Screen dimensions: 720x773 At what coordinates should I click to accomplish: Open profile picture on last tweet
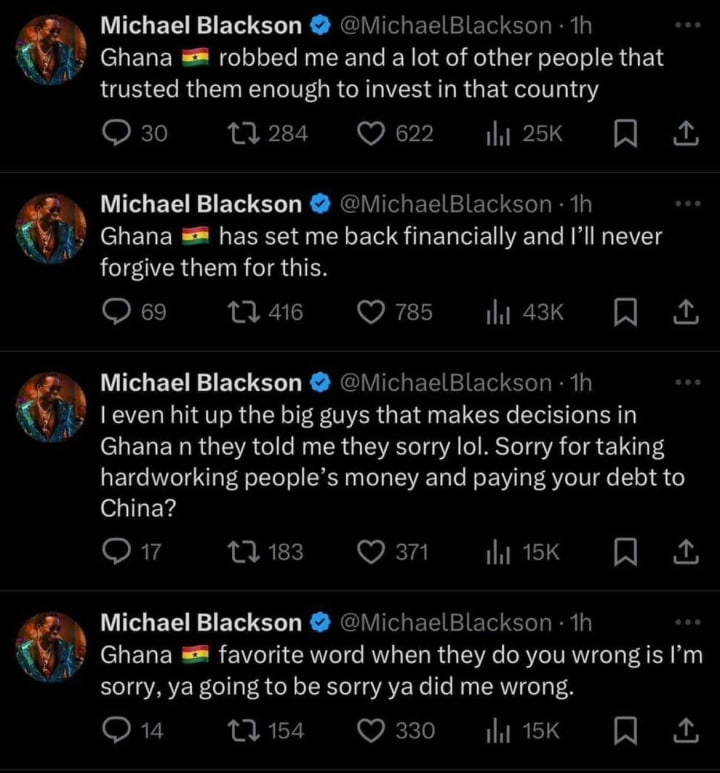[x=51, y=647]
